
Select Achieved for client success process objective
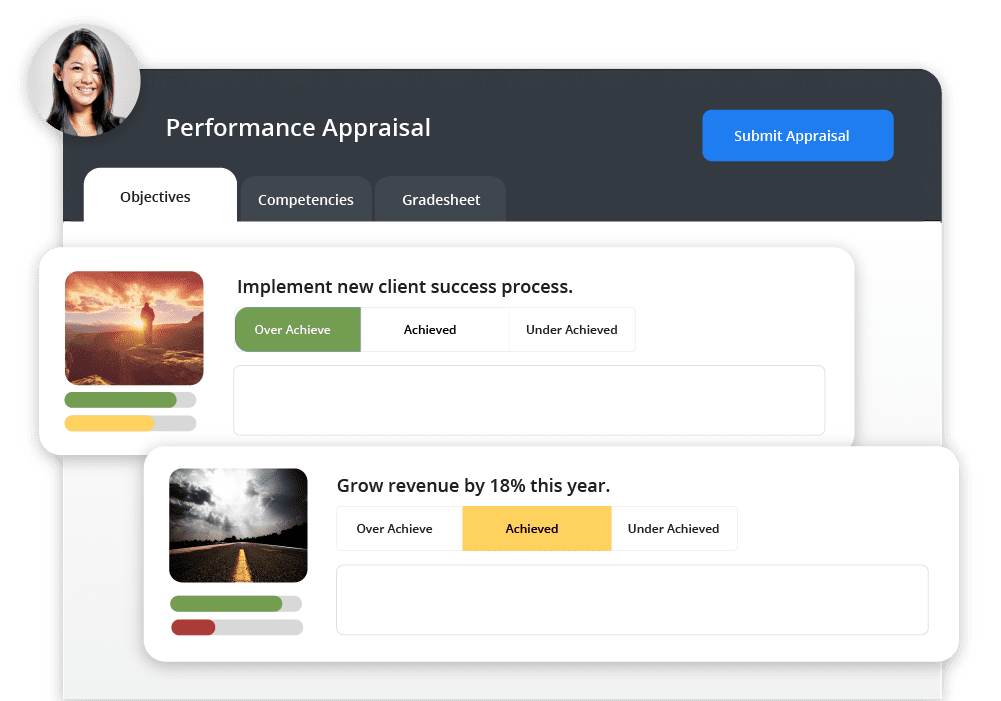[435, 329]
